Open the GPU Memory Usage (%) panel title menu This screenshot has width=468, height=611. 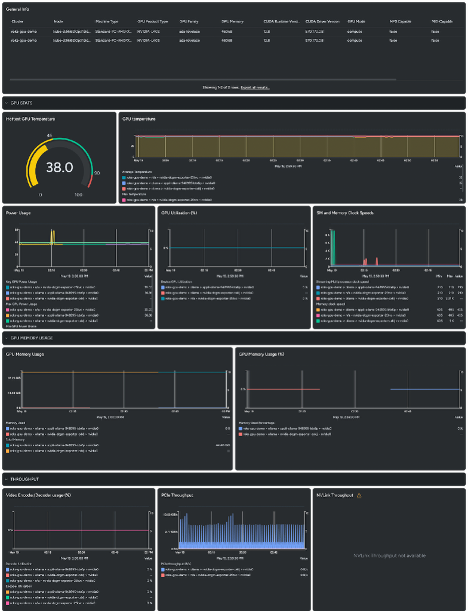(x=261, y=354)
